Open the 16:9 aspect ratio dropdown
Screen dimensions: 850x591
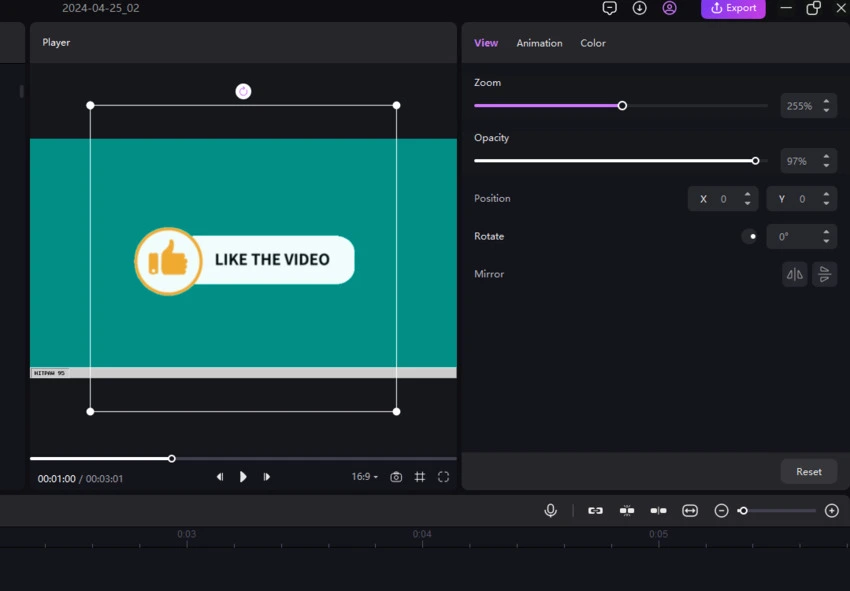365,477
